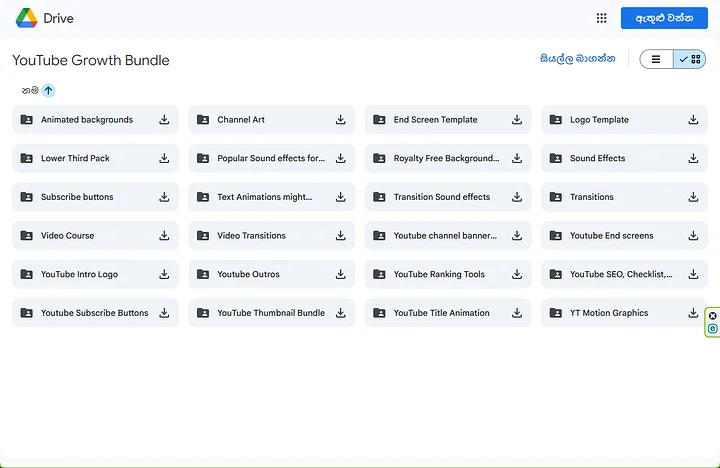Download YouTube Title Animation folder
Screen dimensions: 720x468
pos(517,313)
